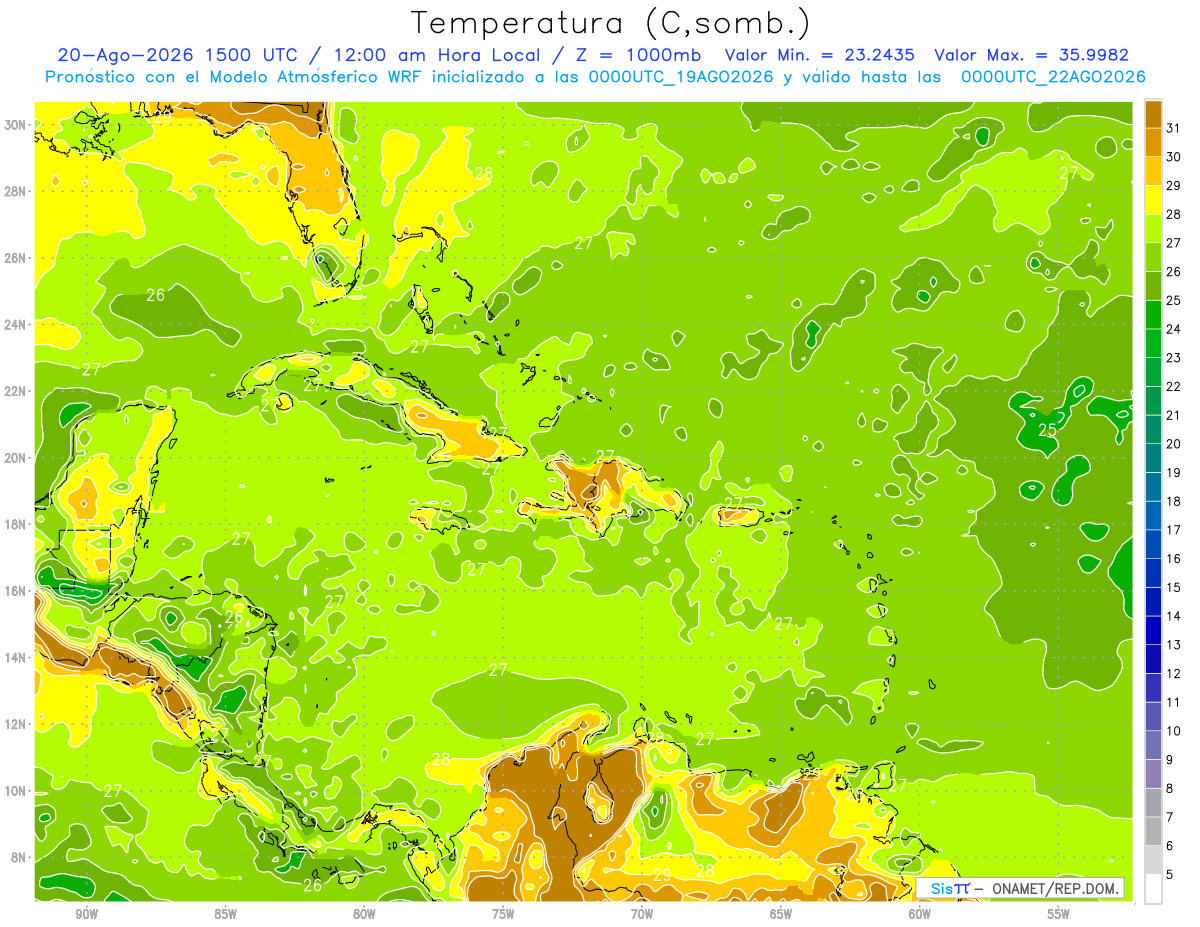1200x927 pixels.
Task: Click the "25" contour label on the map
Action: pyautogui.click(x=1048, y=430)
